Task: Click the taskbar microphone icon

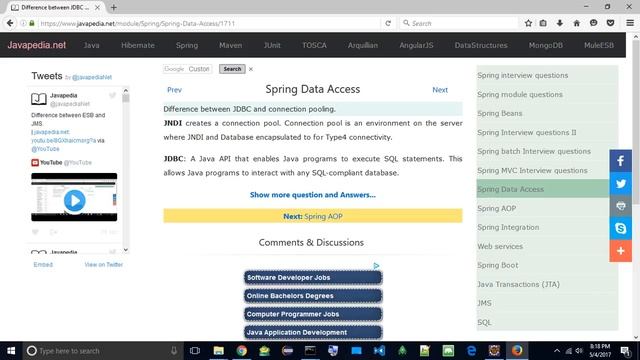Action: [174, 351]
